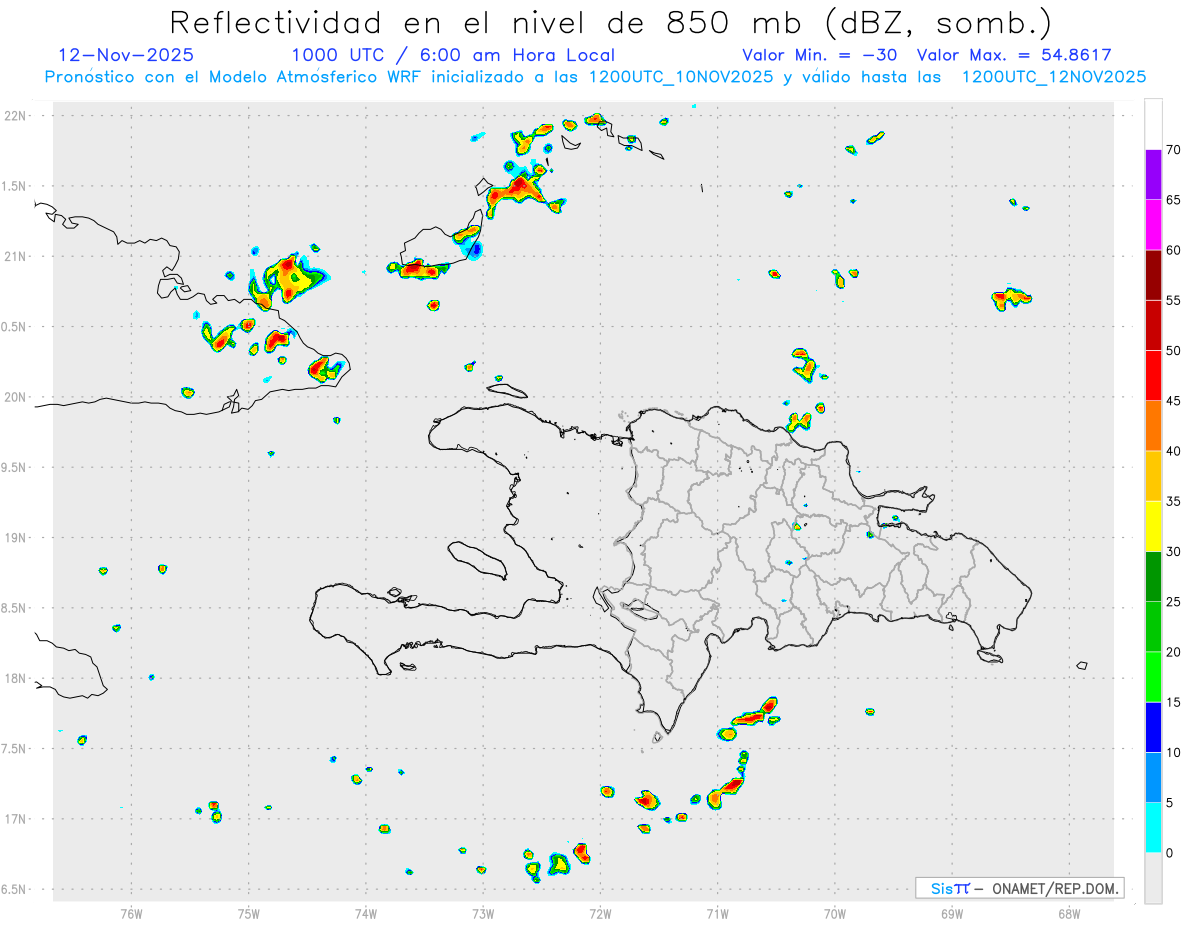Click the colorbar value '45'
The width and height of the screenshot is (1200, 927).
click(x=1174, y=401)
